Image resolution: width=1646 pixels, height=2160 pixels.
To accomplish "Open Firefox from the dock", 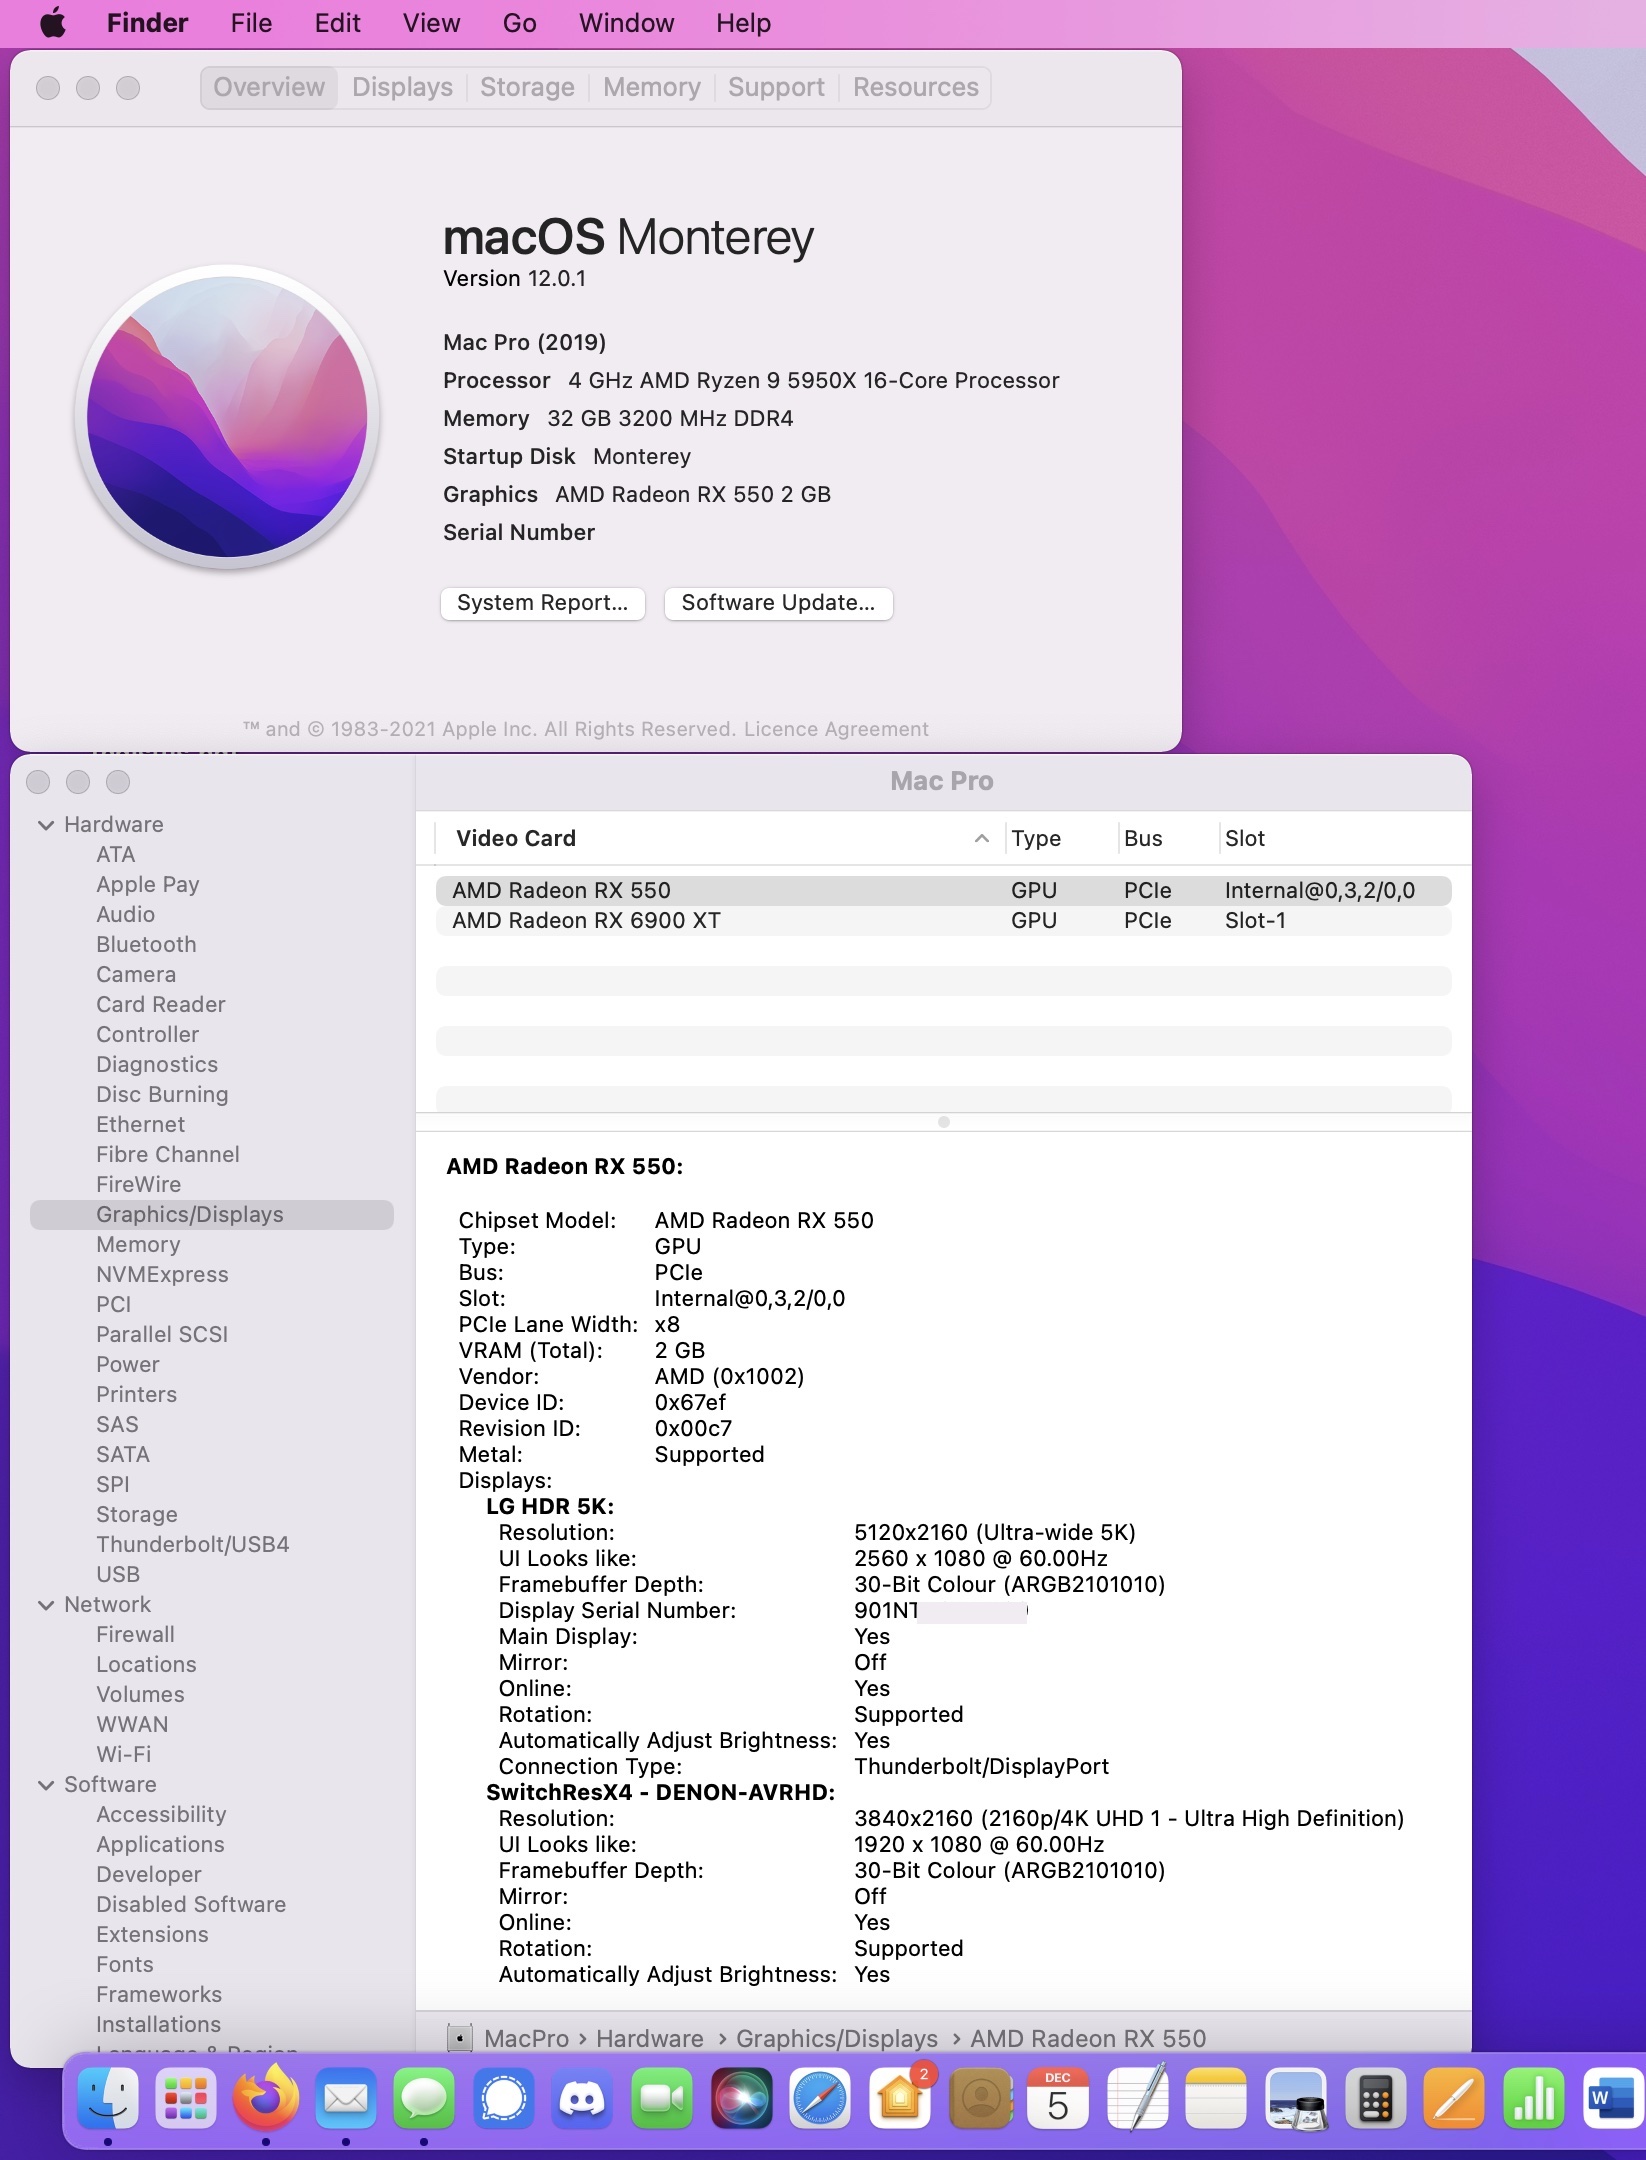I will [x=266, y=2098].
